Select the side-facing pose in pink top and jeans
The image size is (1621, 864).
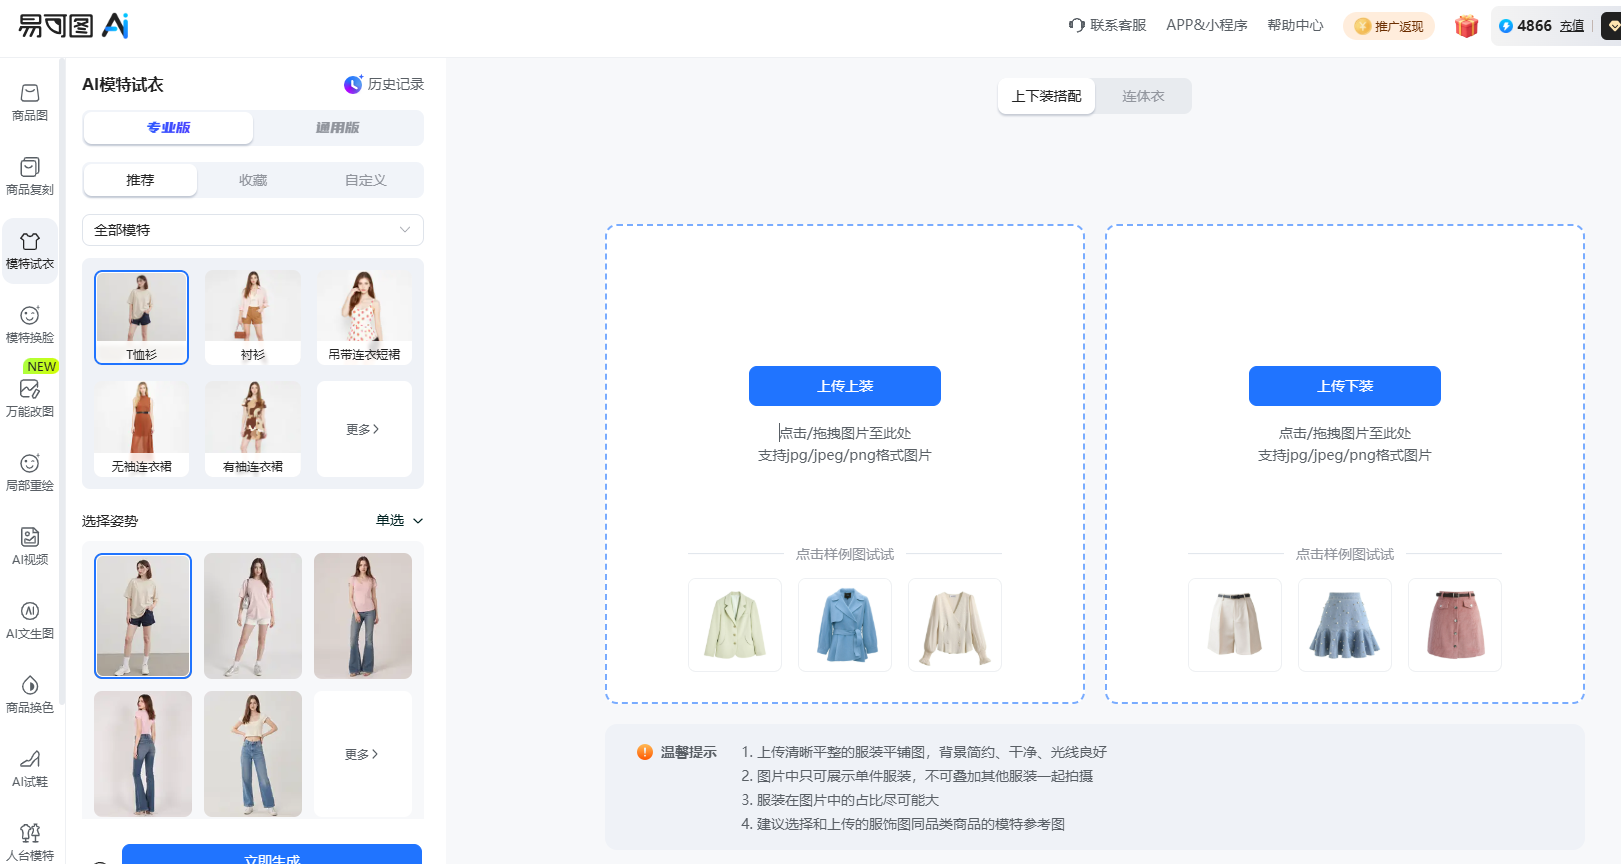(143, 754)
